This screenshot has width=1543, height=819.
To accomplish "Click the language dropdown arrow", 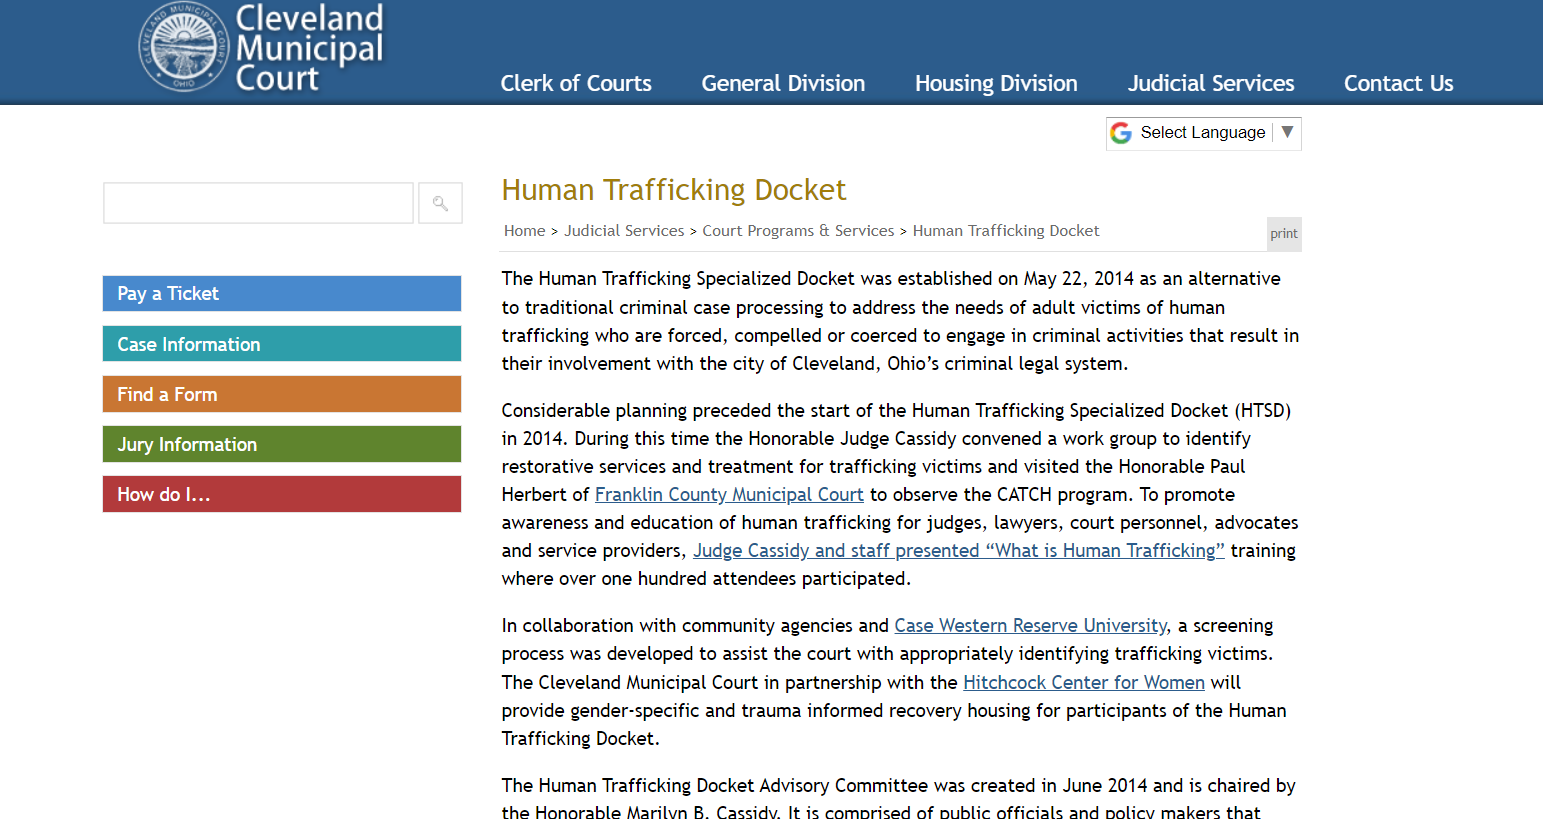I will (x=1287, y=132).
